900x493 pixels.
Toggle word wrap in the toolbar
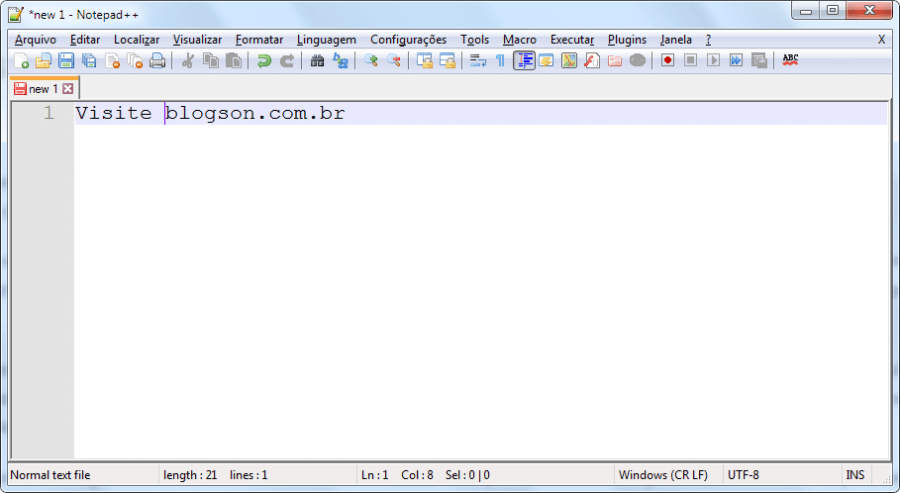[478, 60]
